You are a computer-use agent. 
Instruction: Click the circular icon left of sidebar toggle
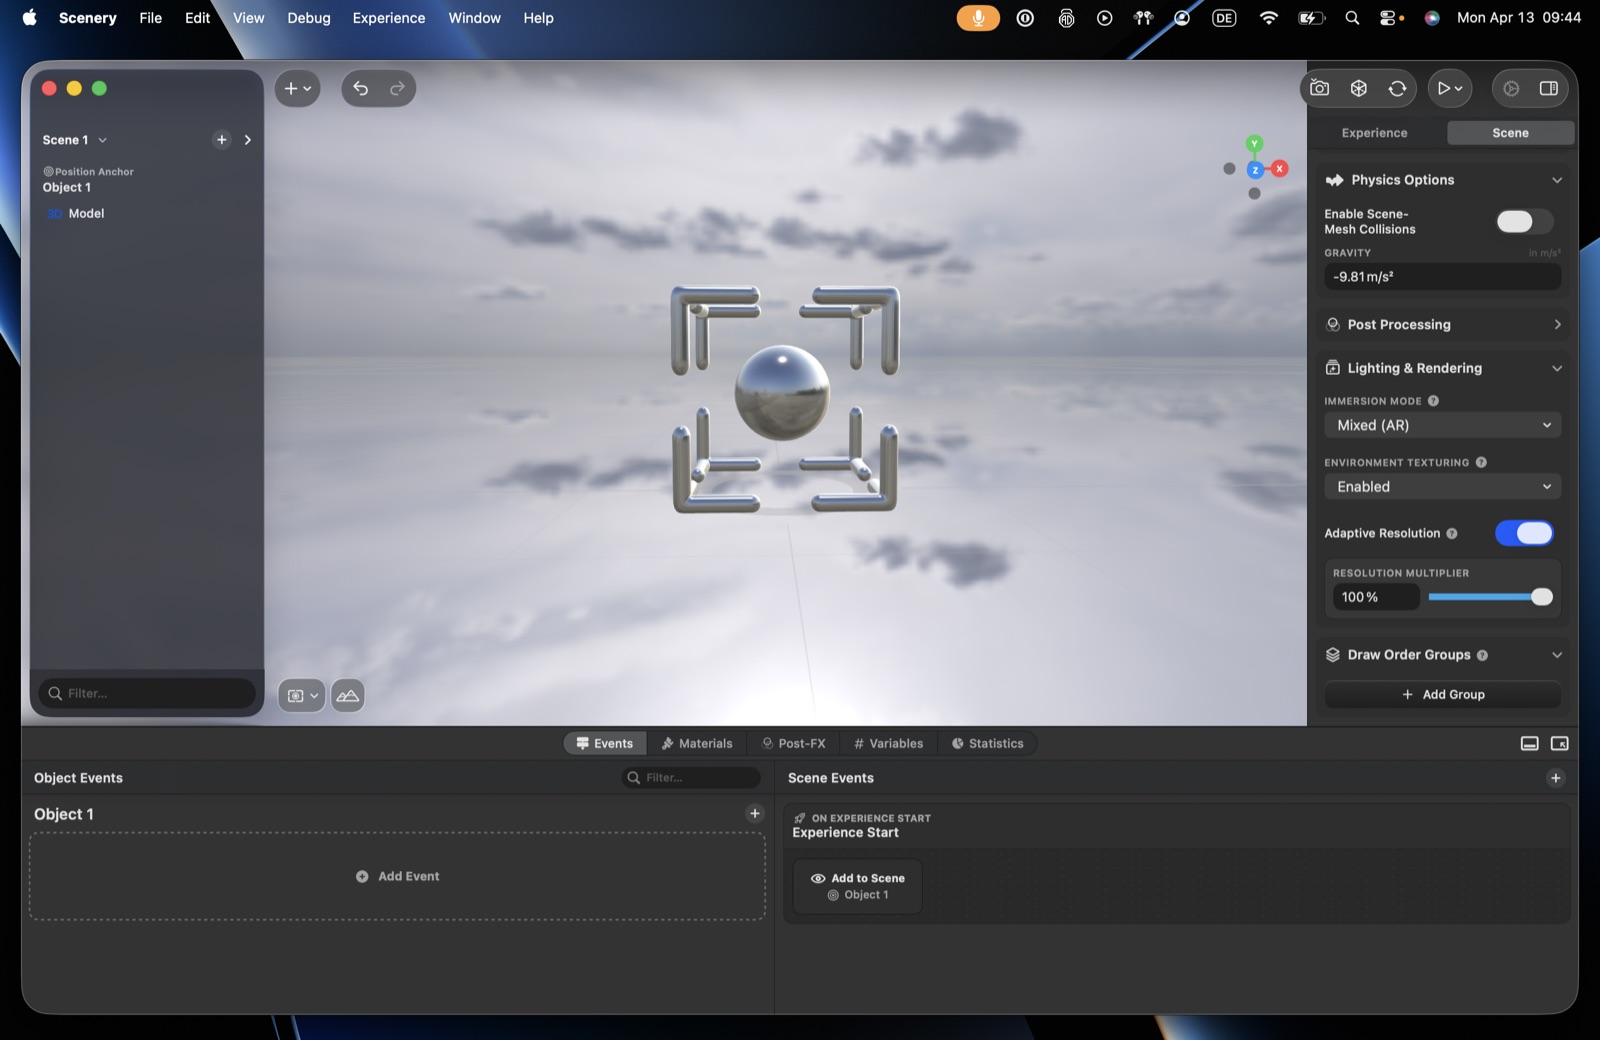[x=1511, y=88]
